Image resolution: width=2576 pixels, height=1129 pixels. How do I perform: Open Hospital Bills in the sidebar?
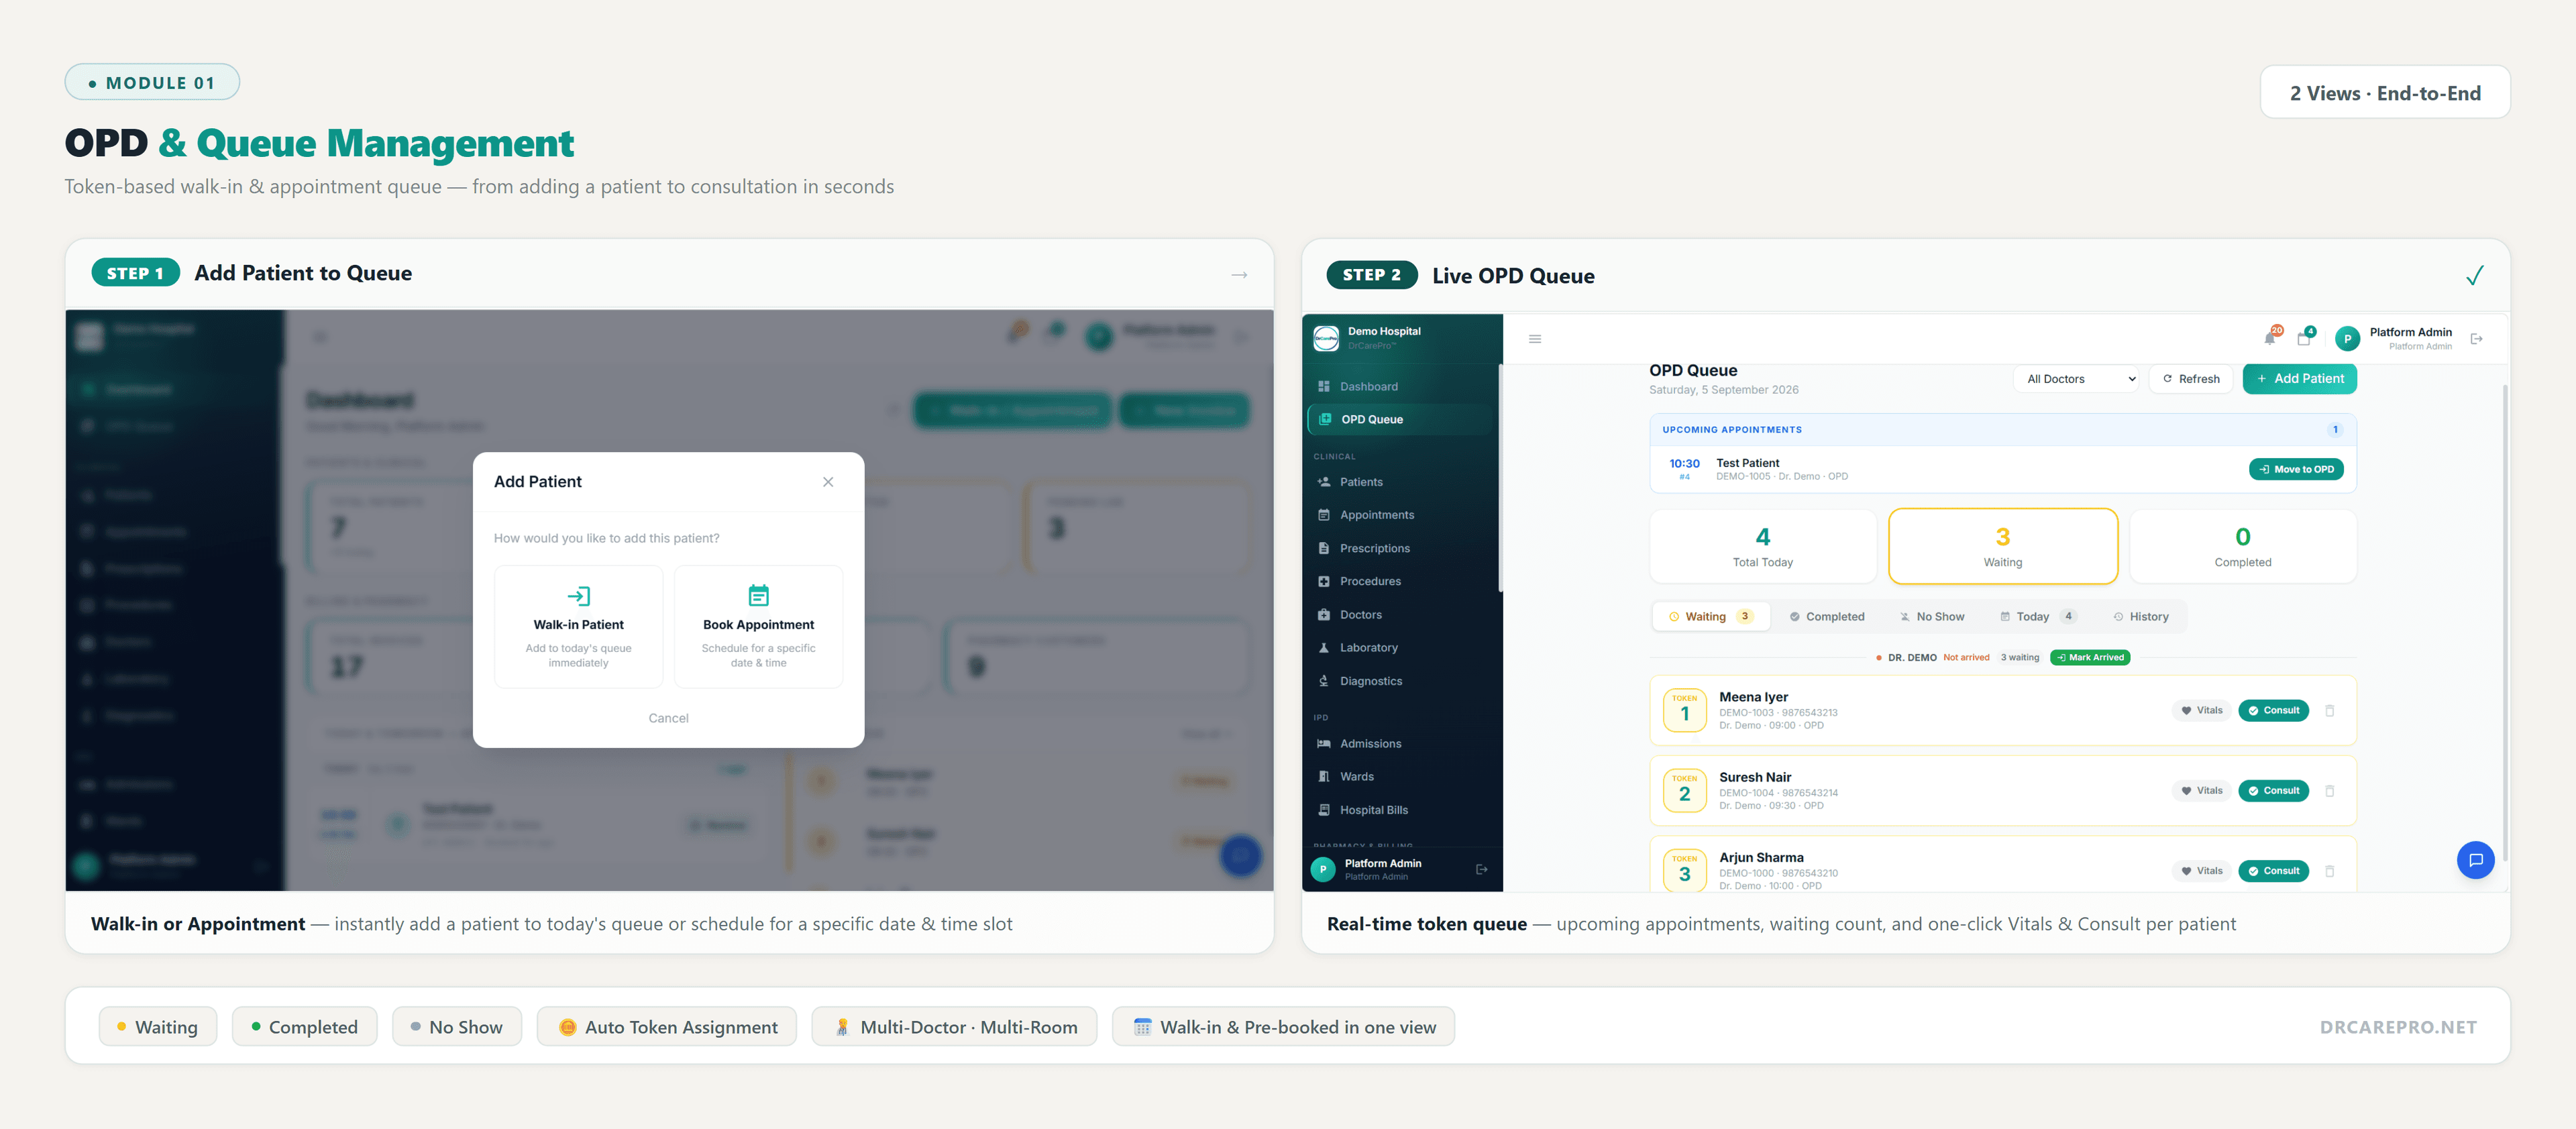click(1400, 810)
